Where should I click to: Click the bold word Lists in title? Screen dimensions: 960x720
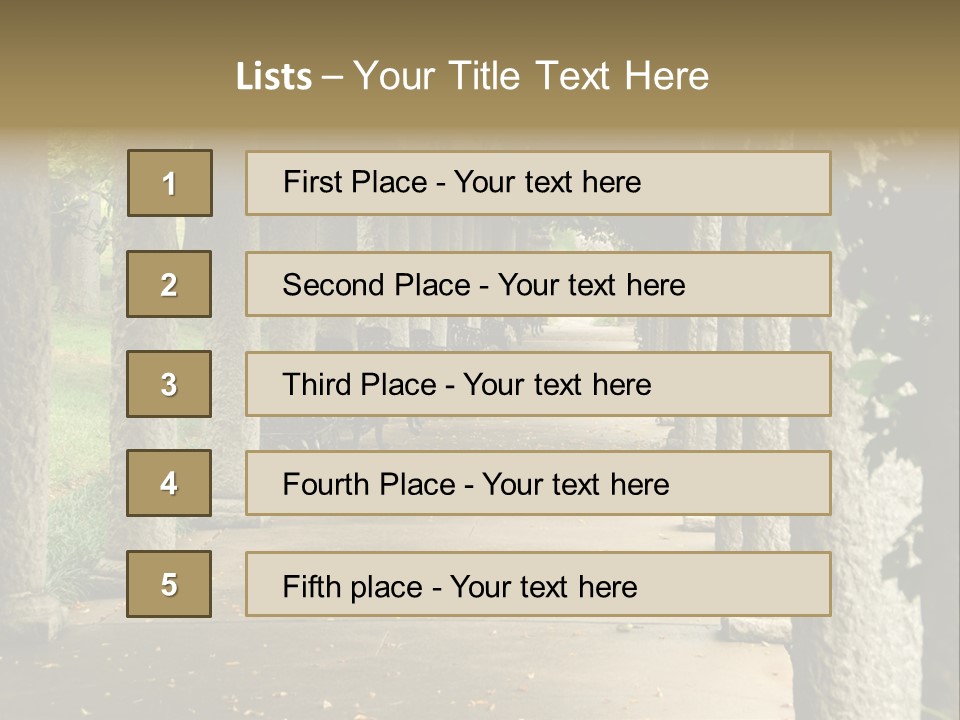[273, 77]
